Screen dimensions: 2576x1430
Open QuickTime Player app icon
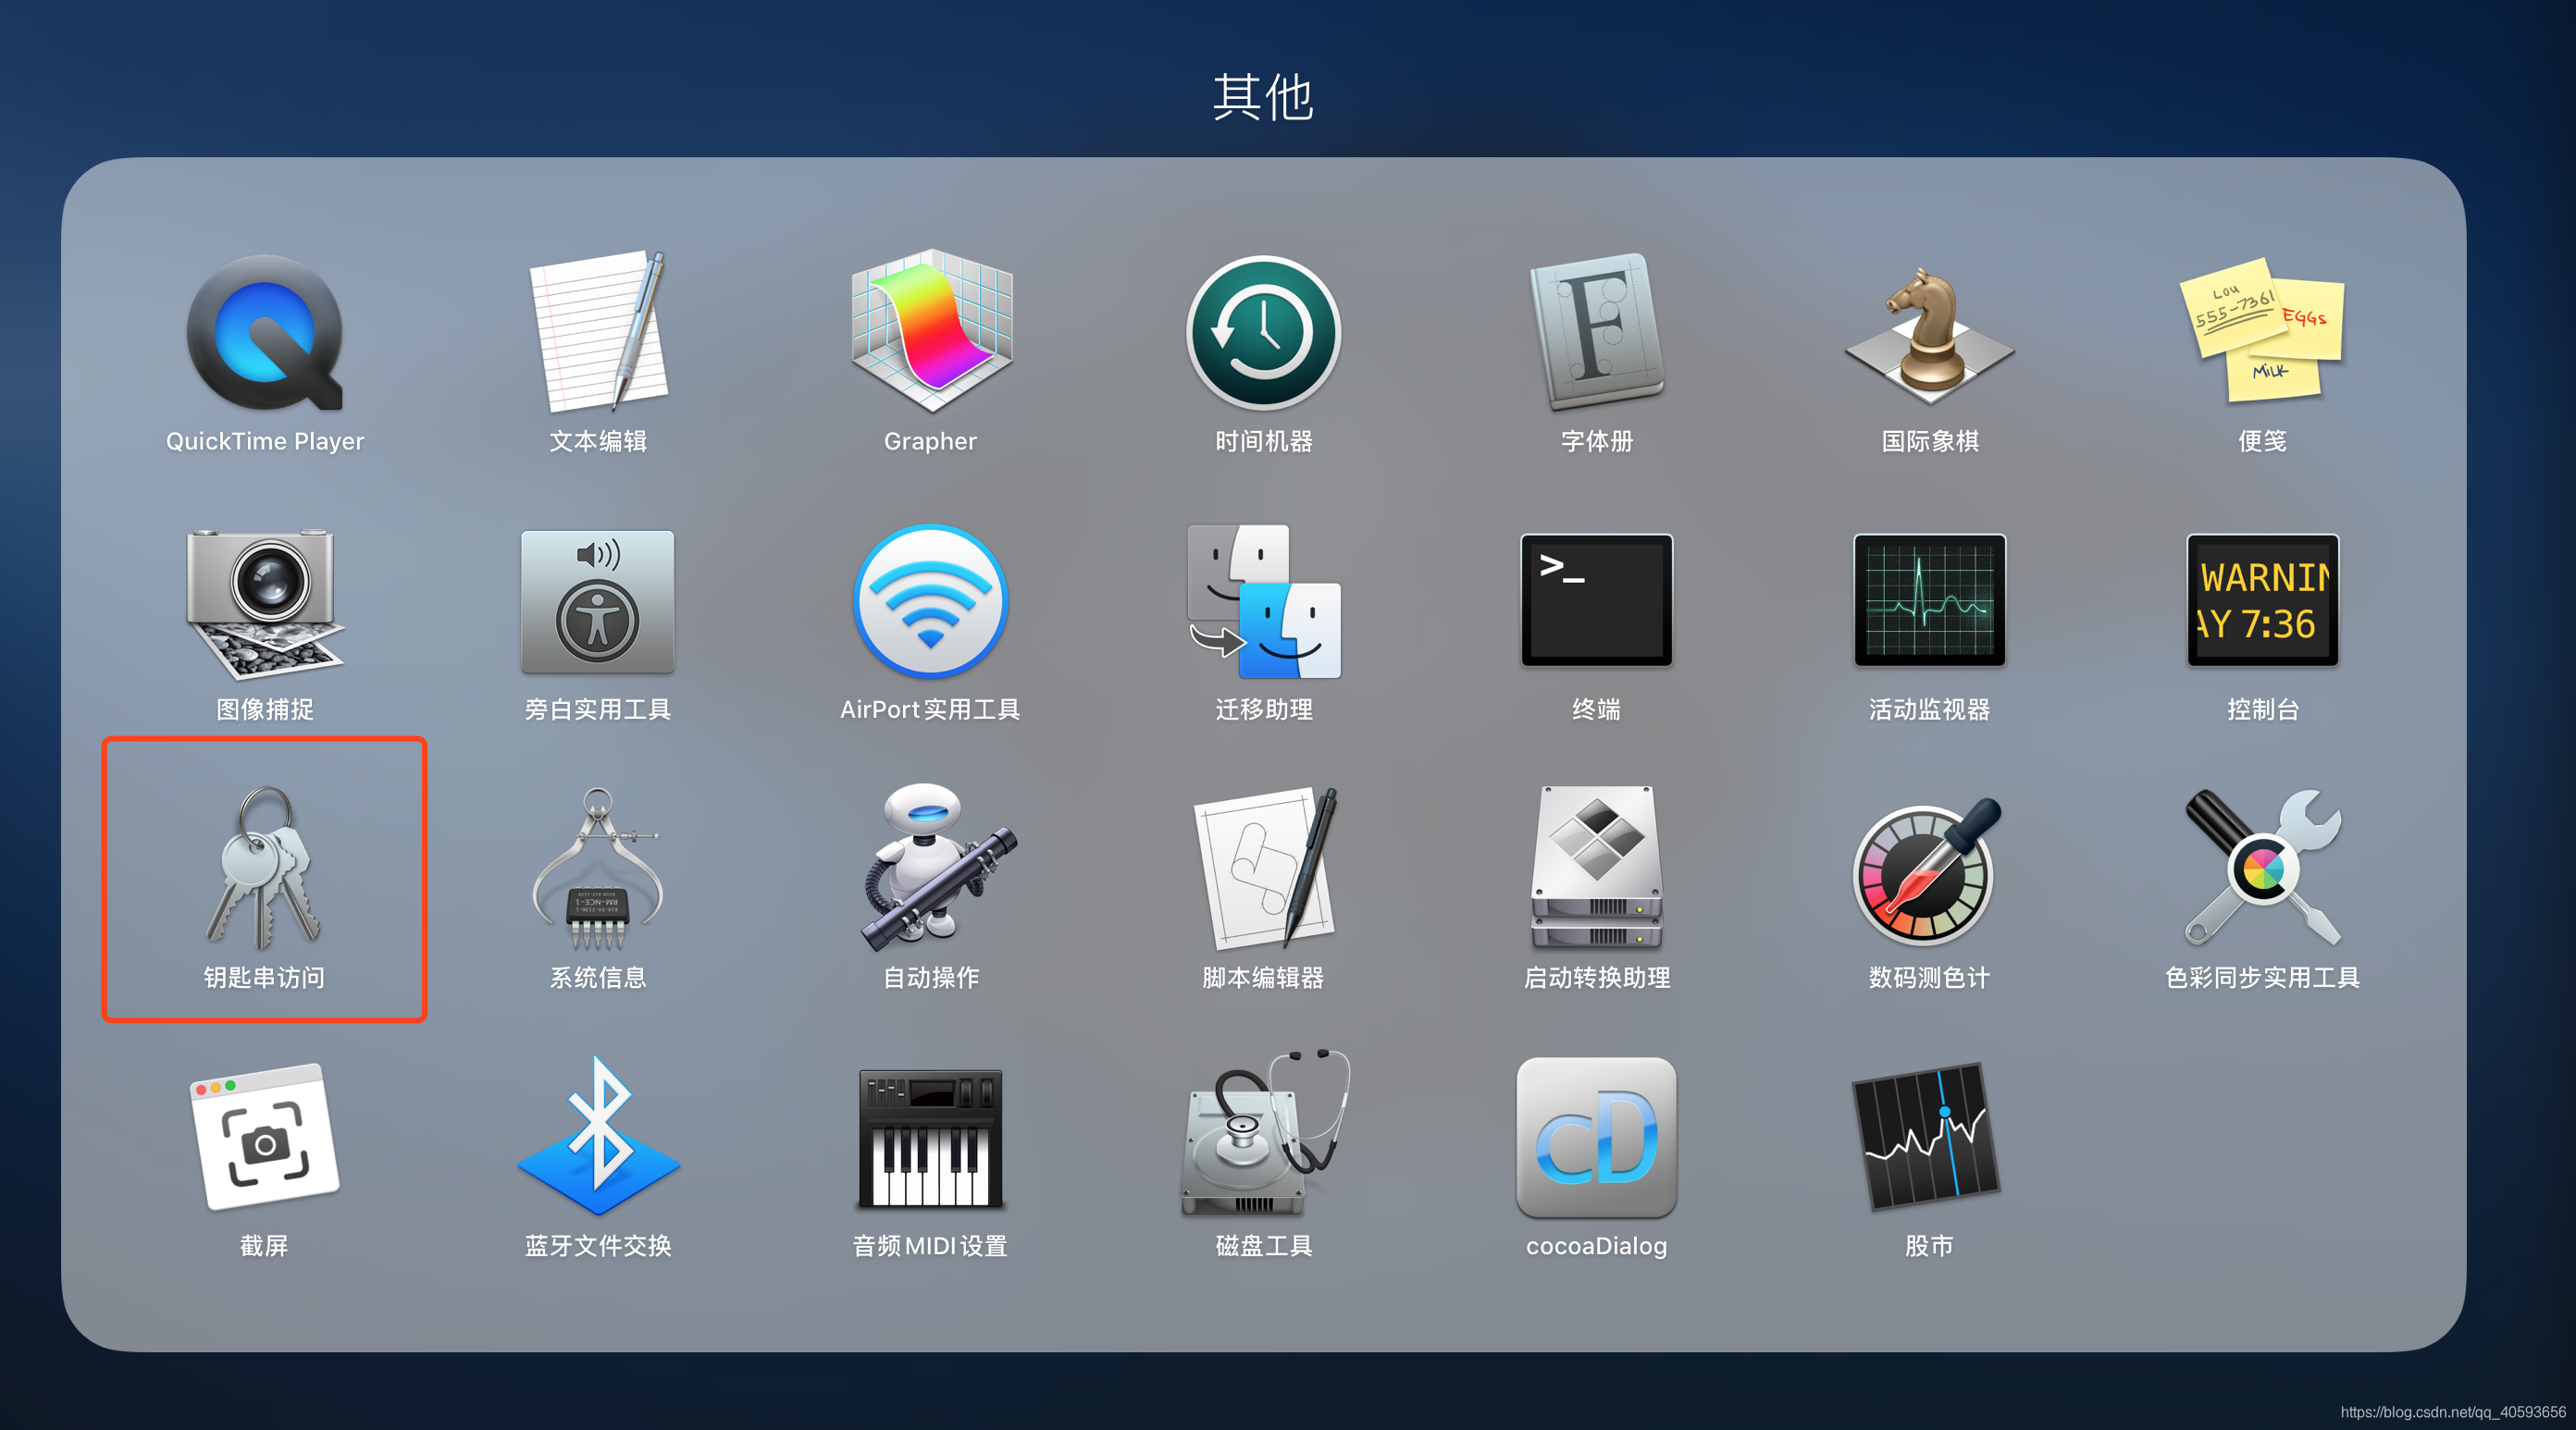264,333
